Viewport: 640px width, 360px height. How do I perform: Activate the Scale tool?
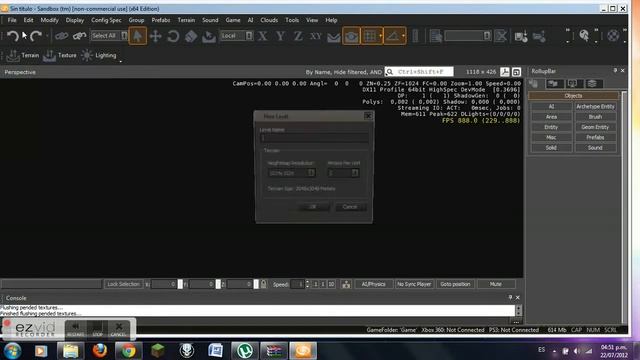[191, 36]
